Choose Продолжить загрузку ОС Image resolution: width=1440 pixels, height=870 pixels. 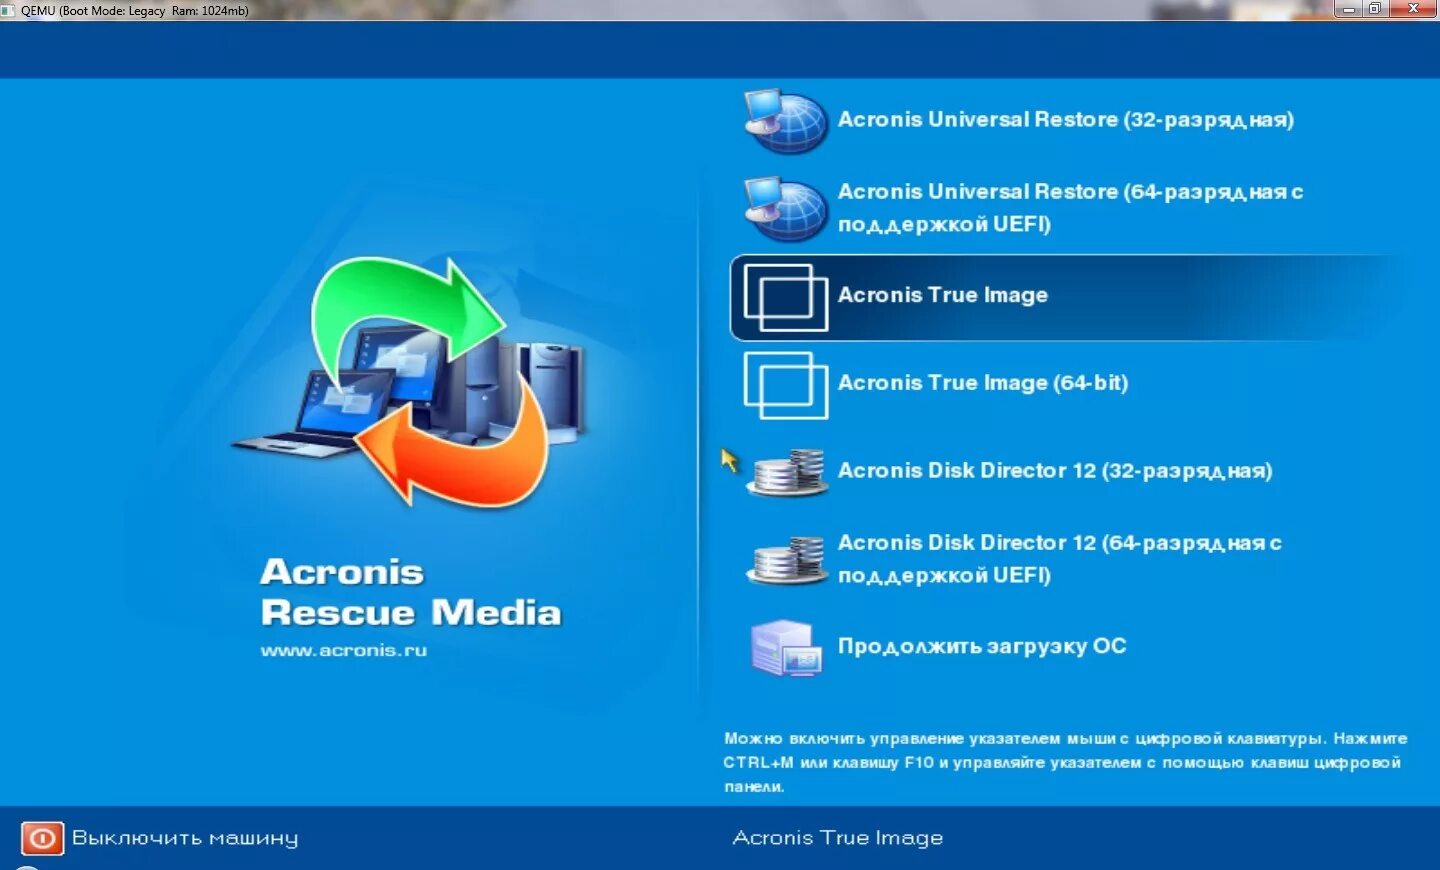point(982,647)
